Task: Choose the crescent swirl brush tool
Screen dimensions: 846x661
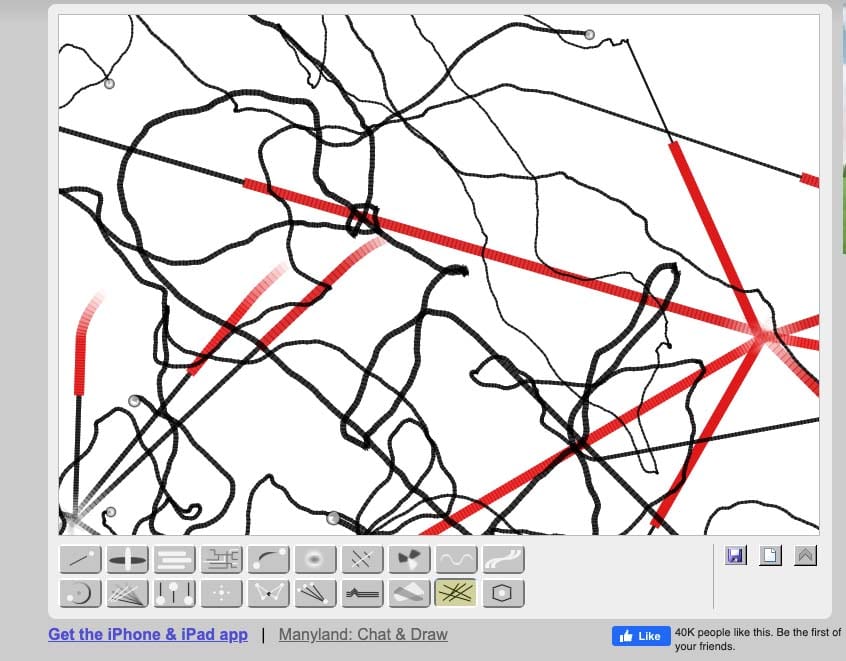Action: 80,594
